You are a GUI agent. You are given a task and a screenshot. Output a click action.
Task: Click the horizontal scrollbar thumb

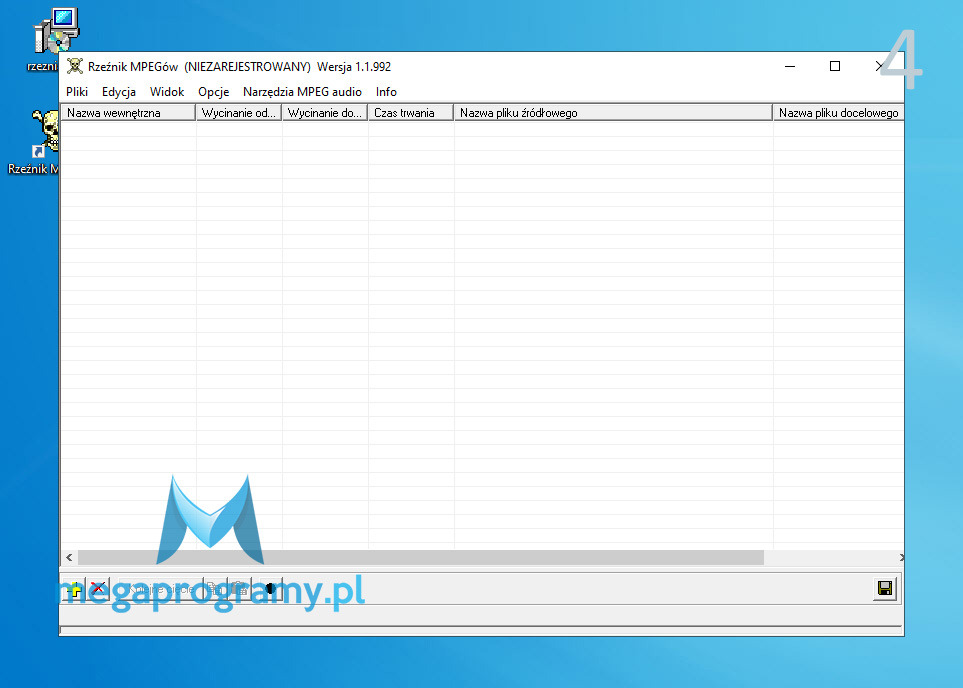click(x=421, y=557)
